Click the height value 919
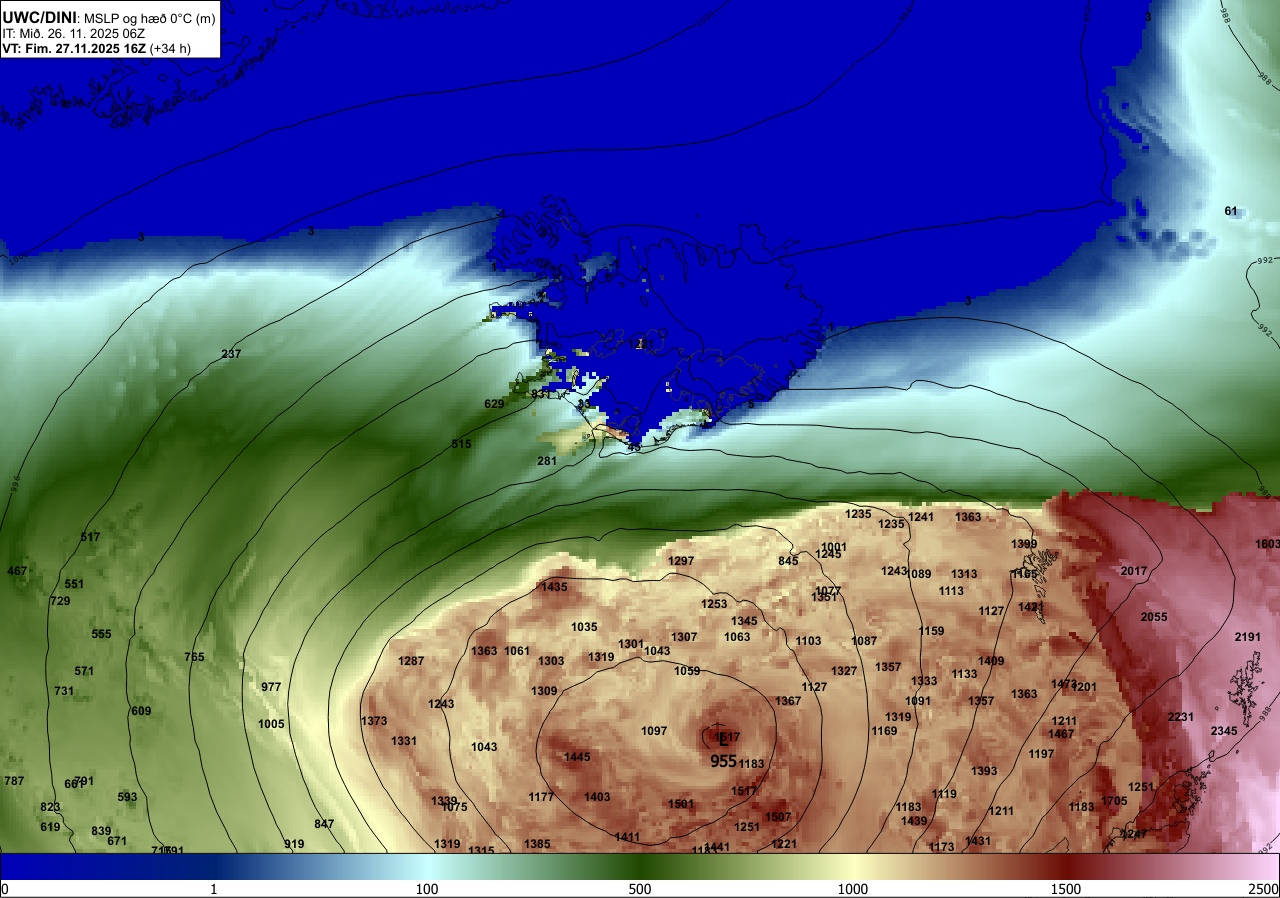 pyautogui.click(x=294, y=844)
